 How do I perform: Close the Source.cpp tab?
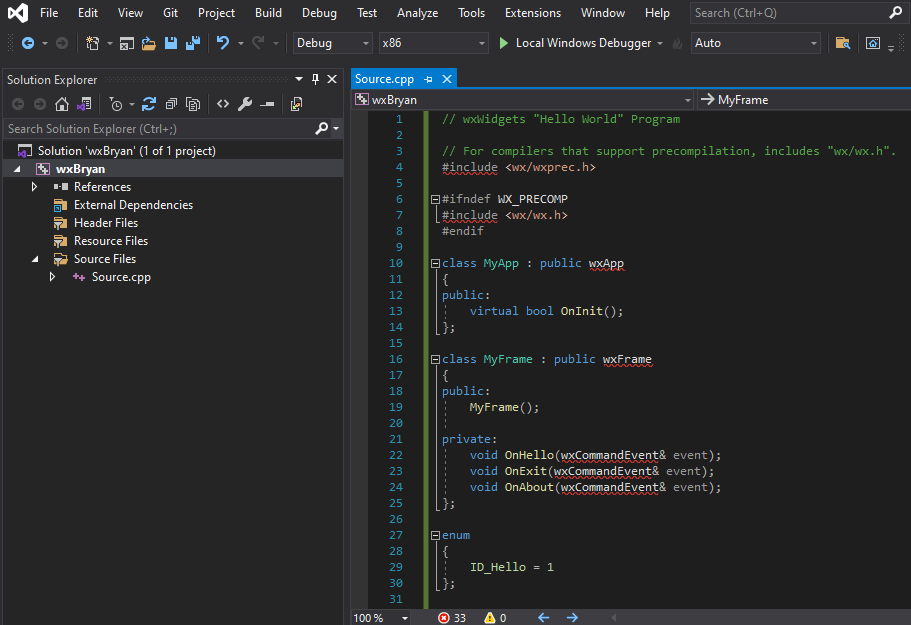pos(447,79)
